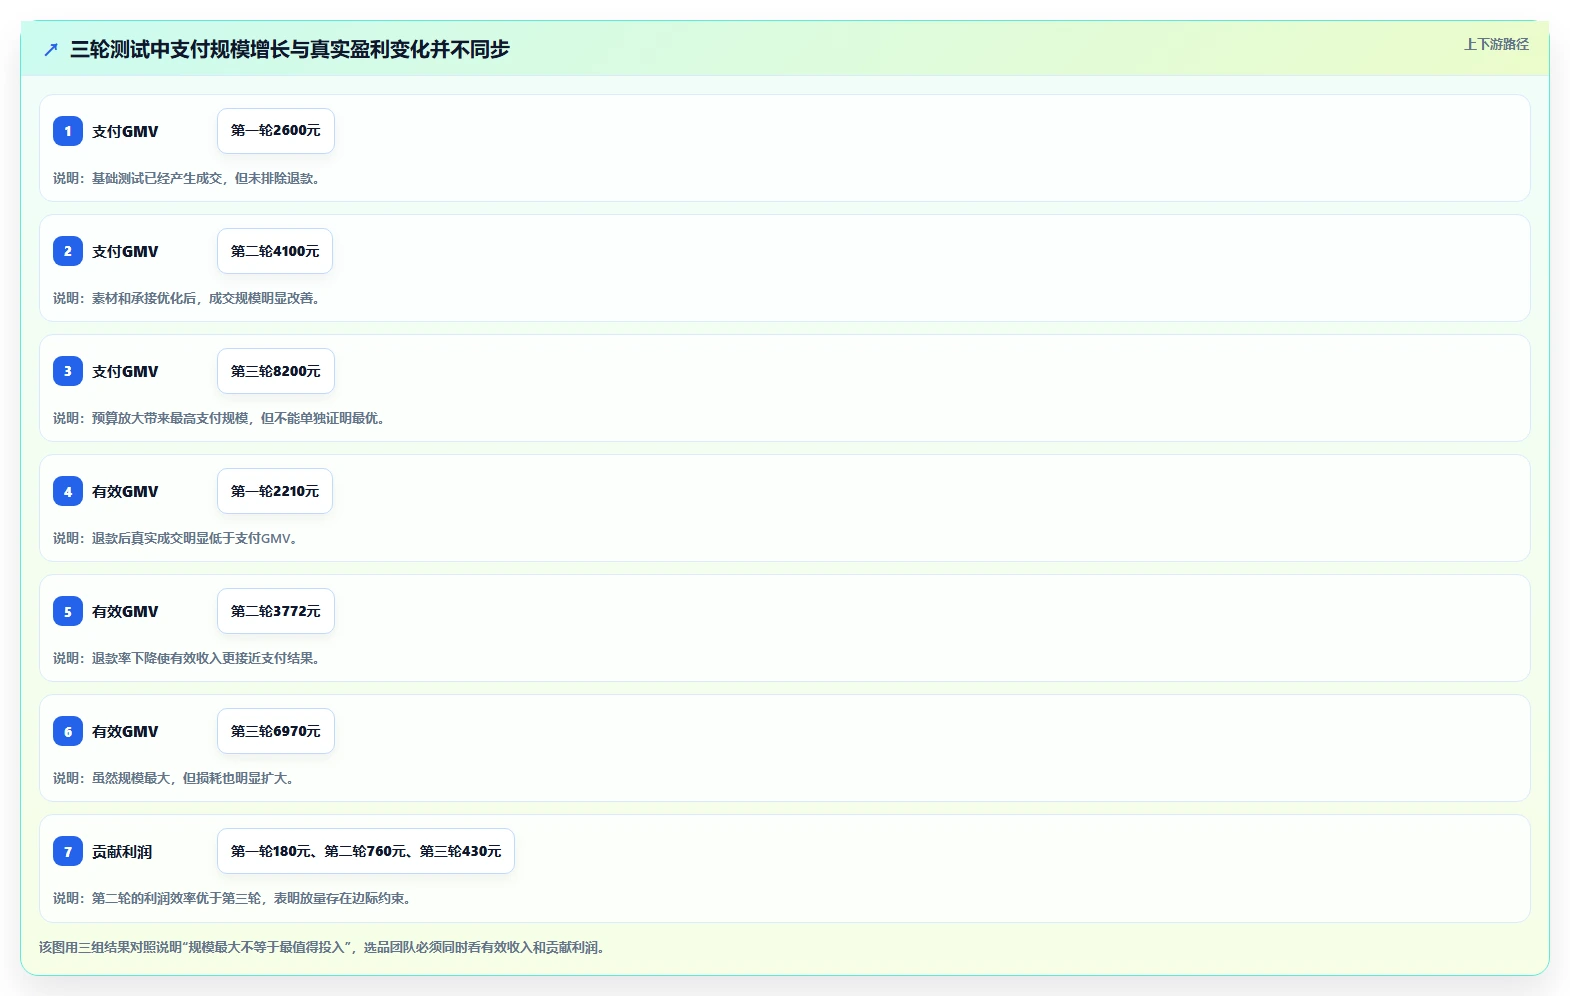Click step badge number 5
The height and width of the screenshot is (996, 1570).
(x=68, y=611)
